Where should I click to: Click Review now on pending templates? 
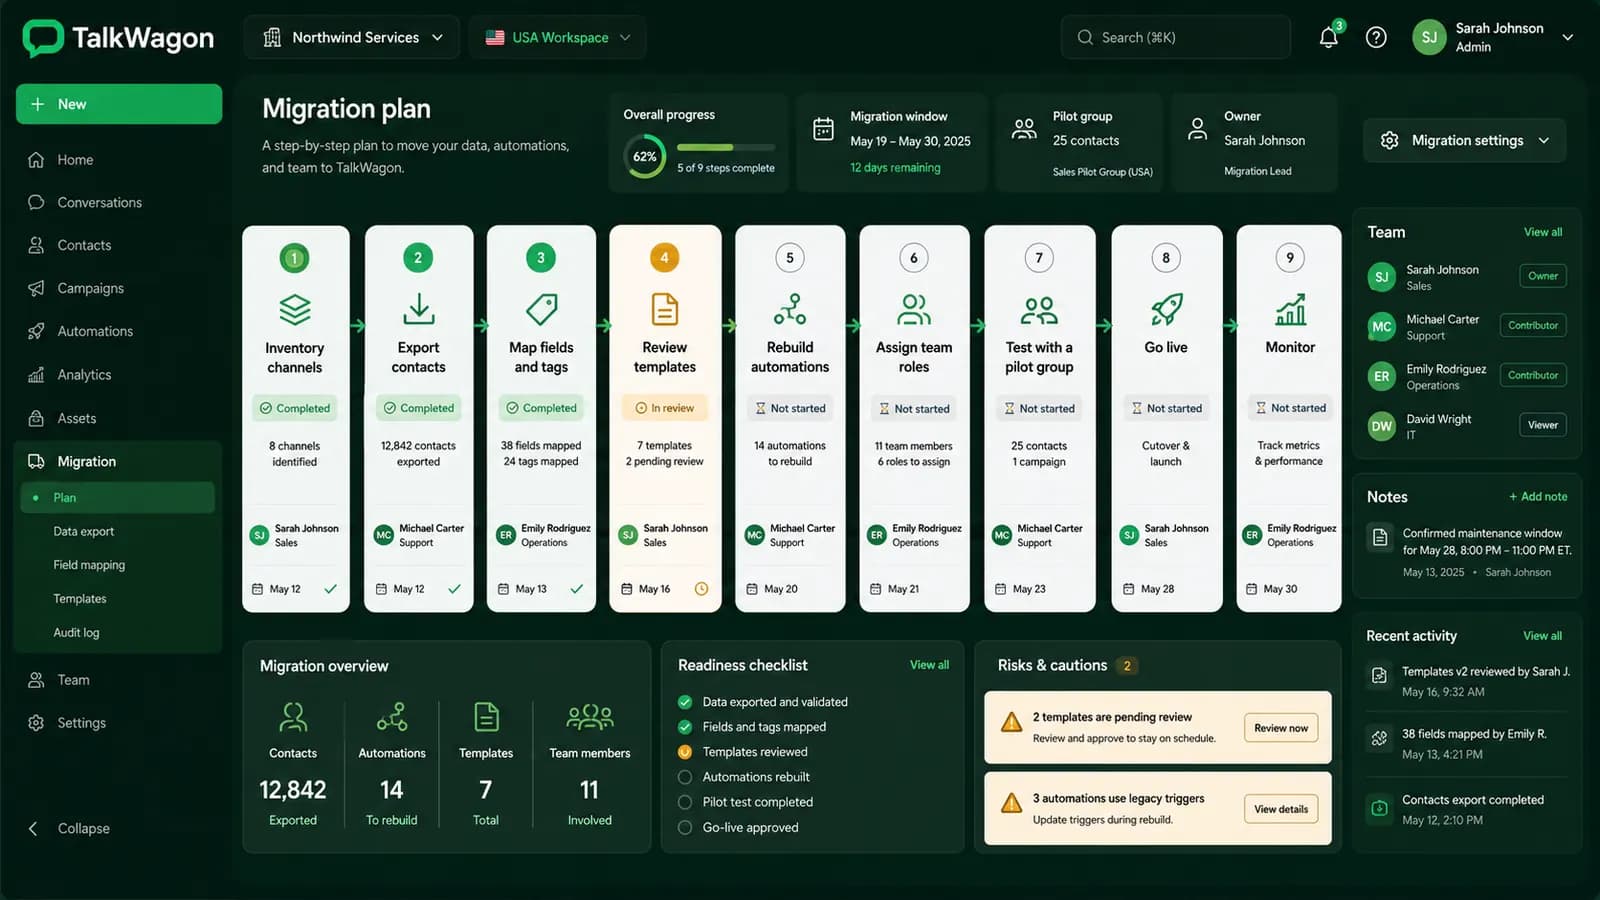1281,728
